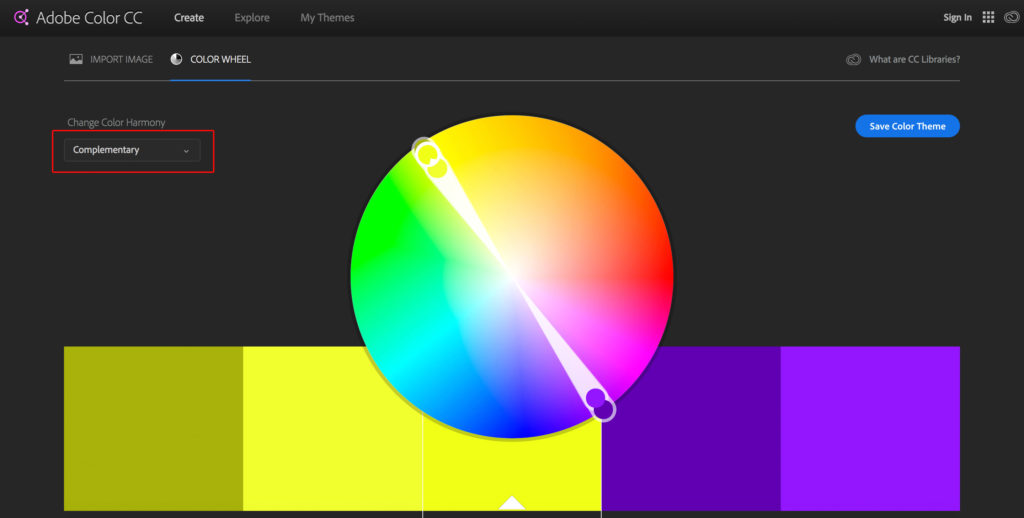Click the Adobe Color CC logo icon
This screenshot has height=518, width=1024.
point(21,18)
